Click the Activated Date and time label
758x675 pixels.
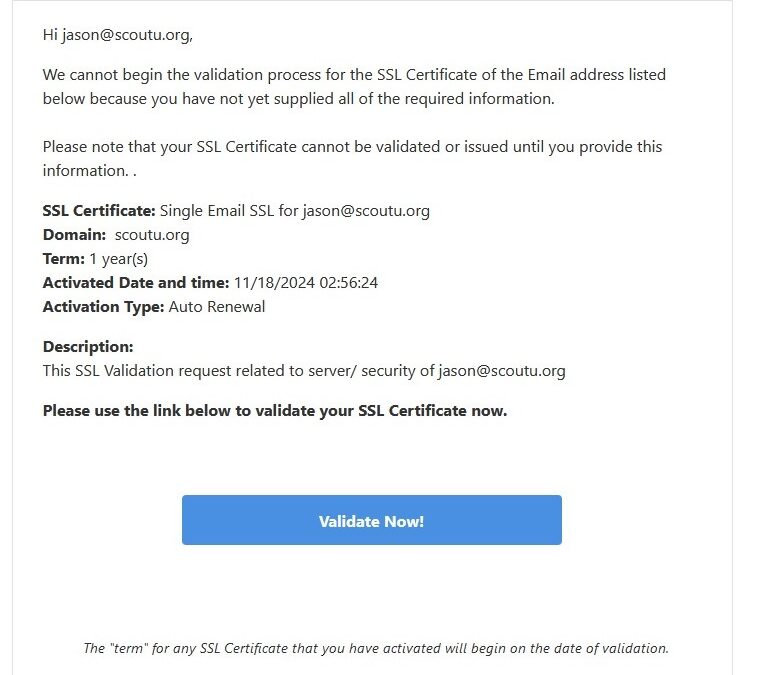click(136, 282)
